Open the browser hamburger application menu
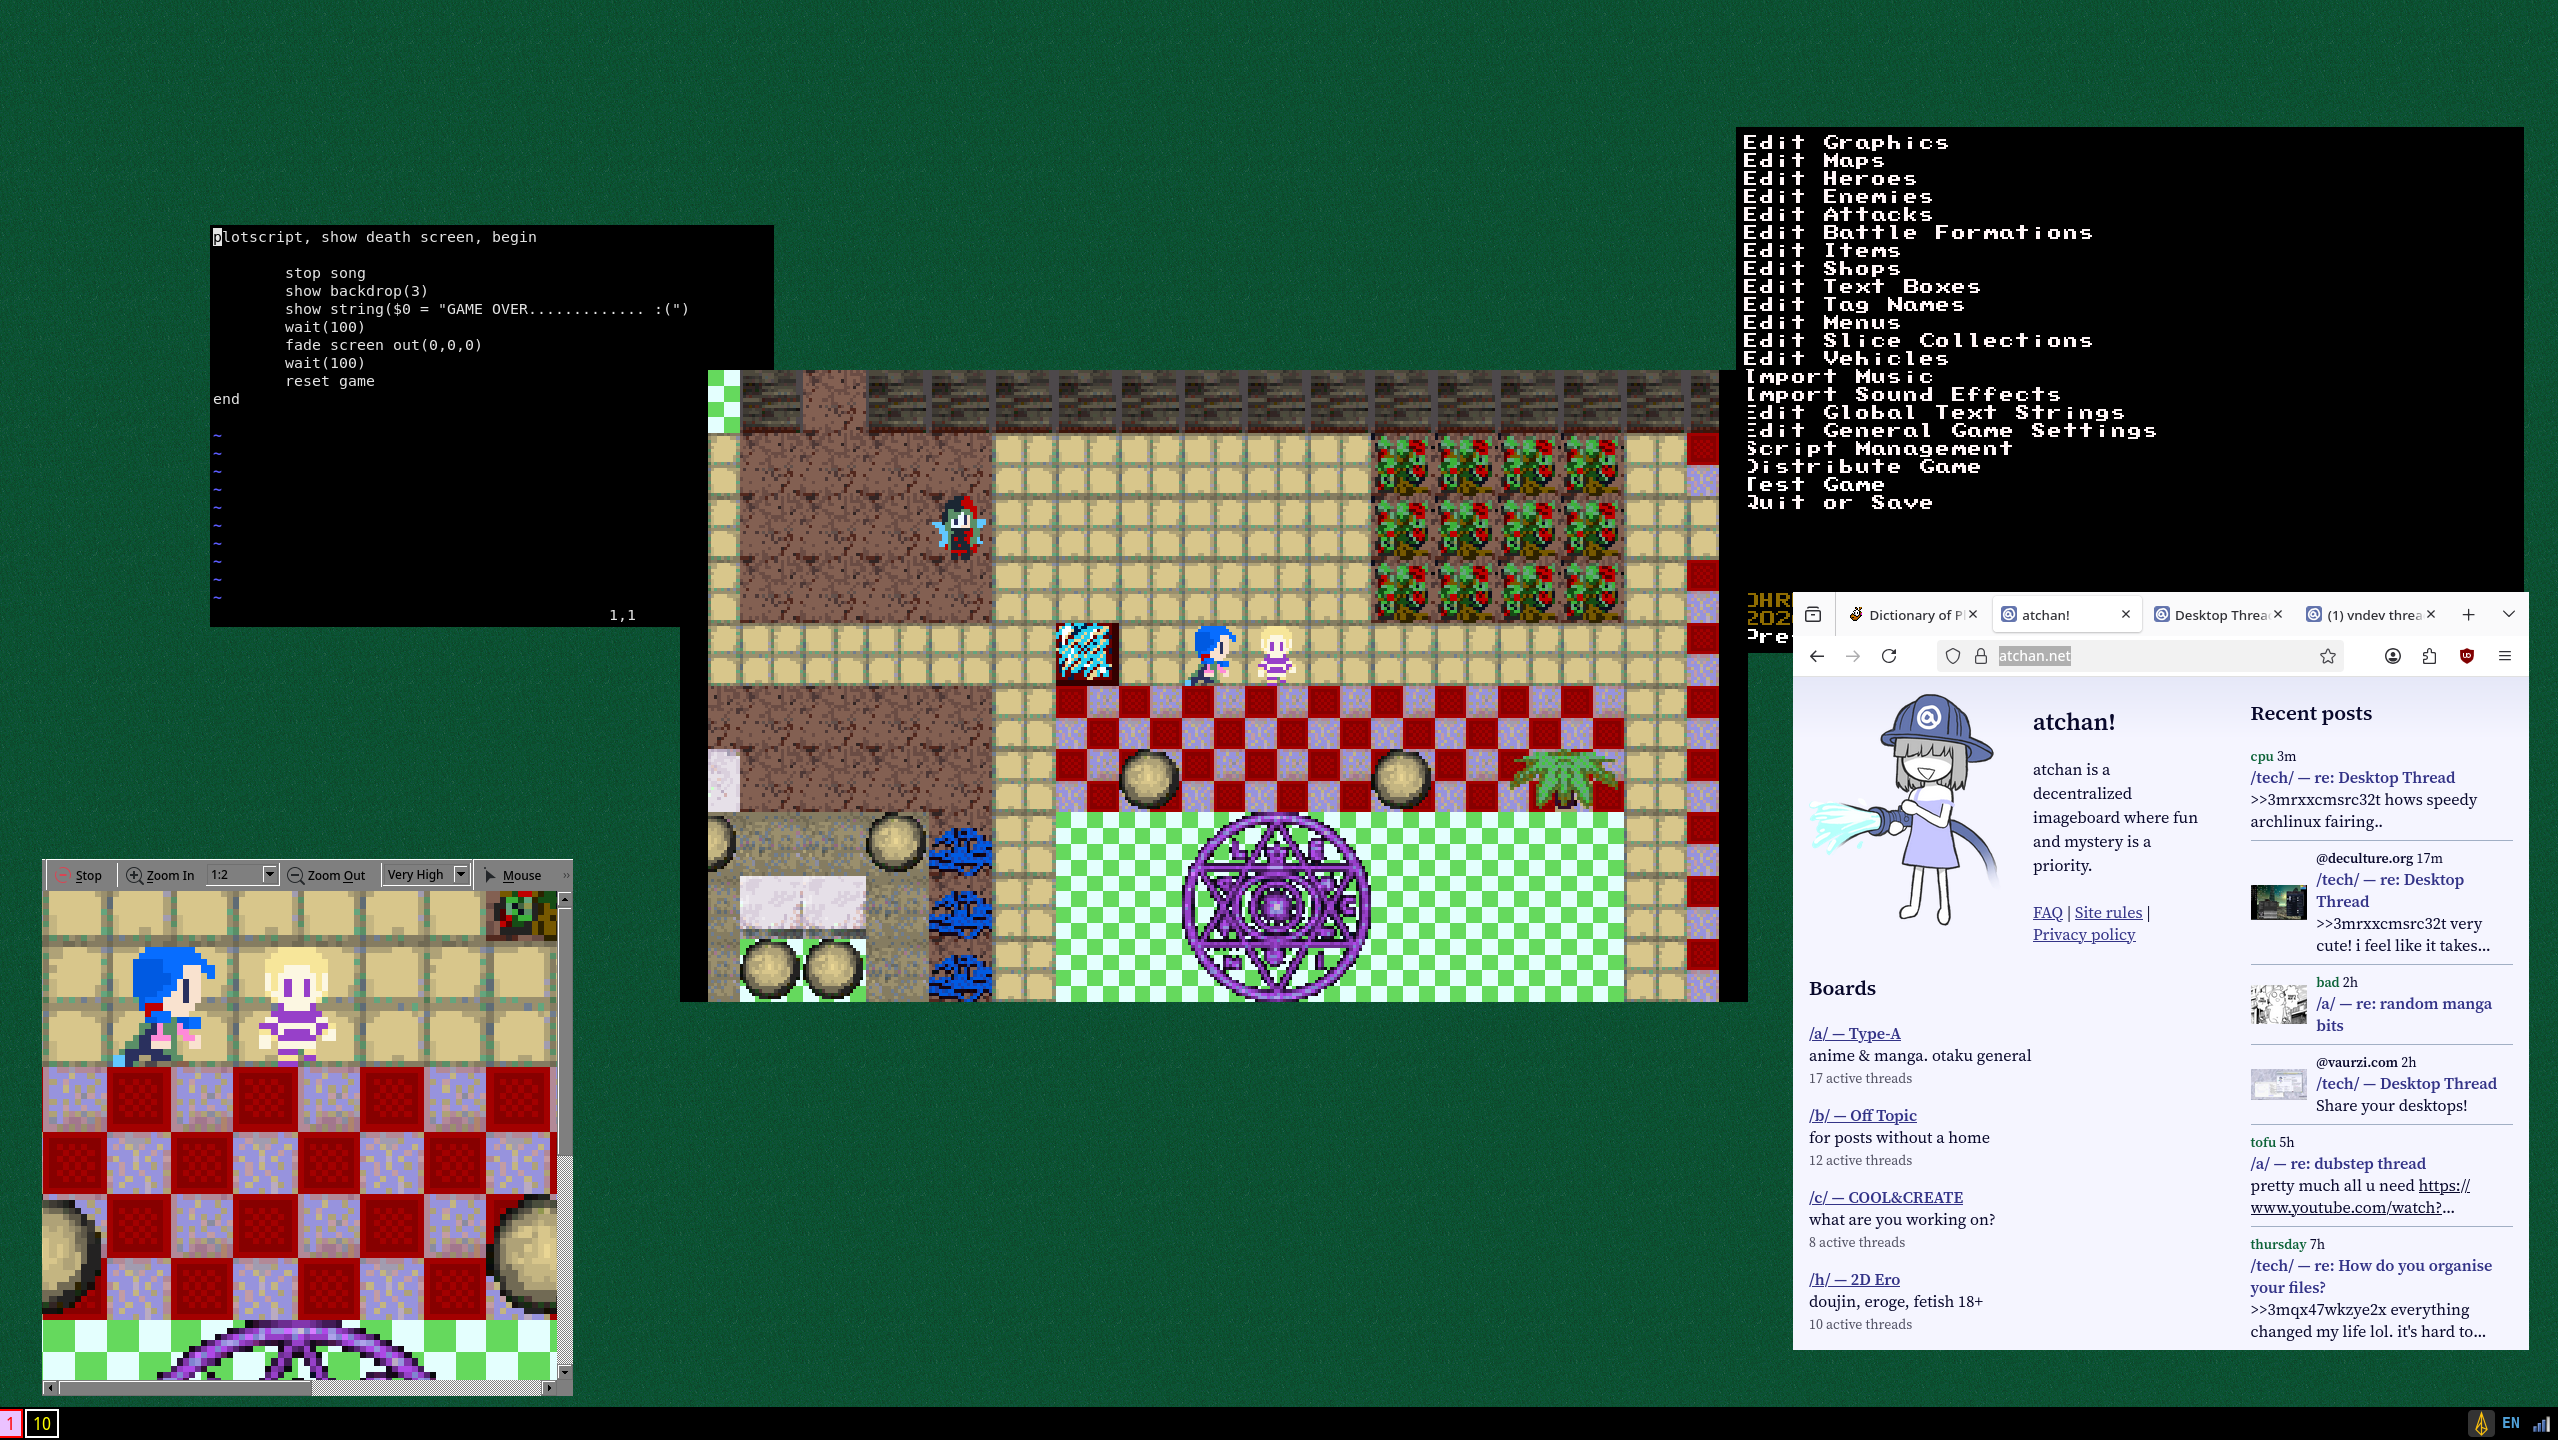Screen dimensions: 2558x1440 click(2505, 656)
